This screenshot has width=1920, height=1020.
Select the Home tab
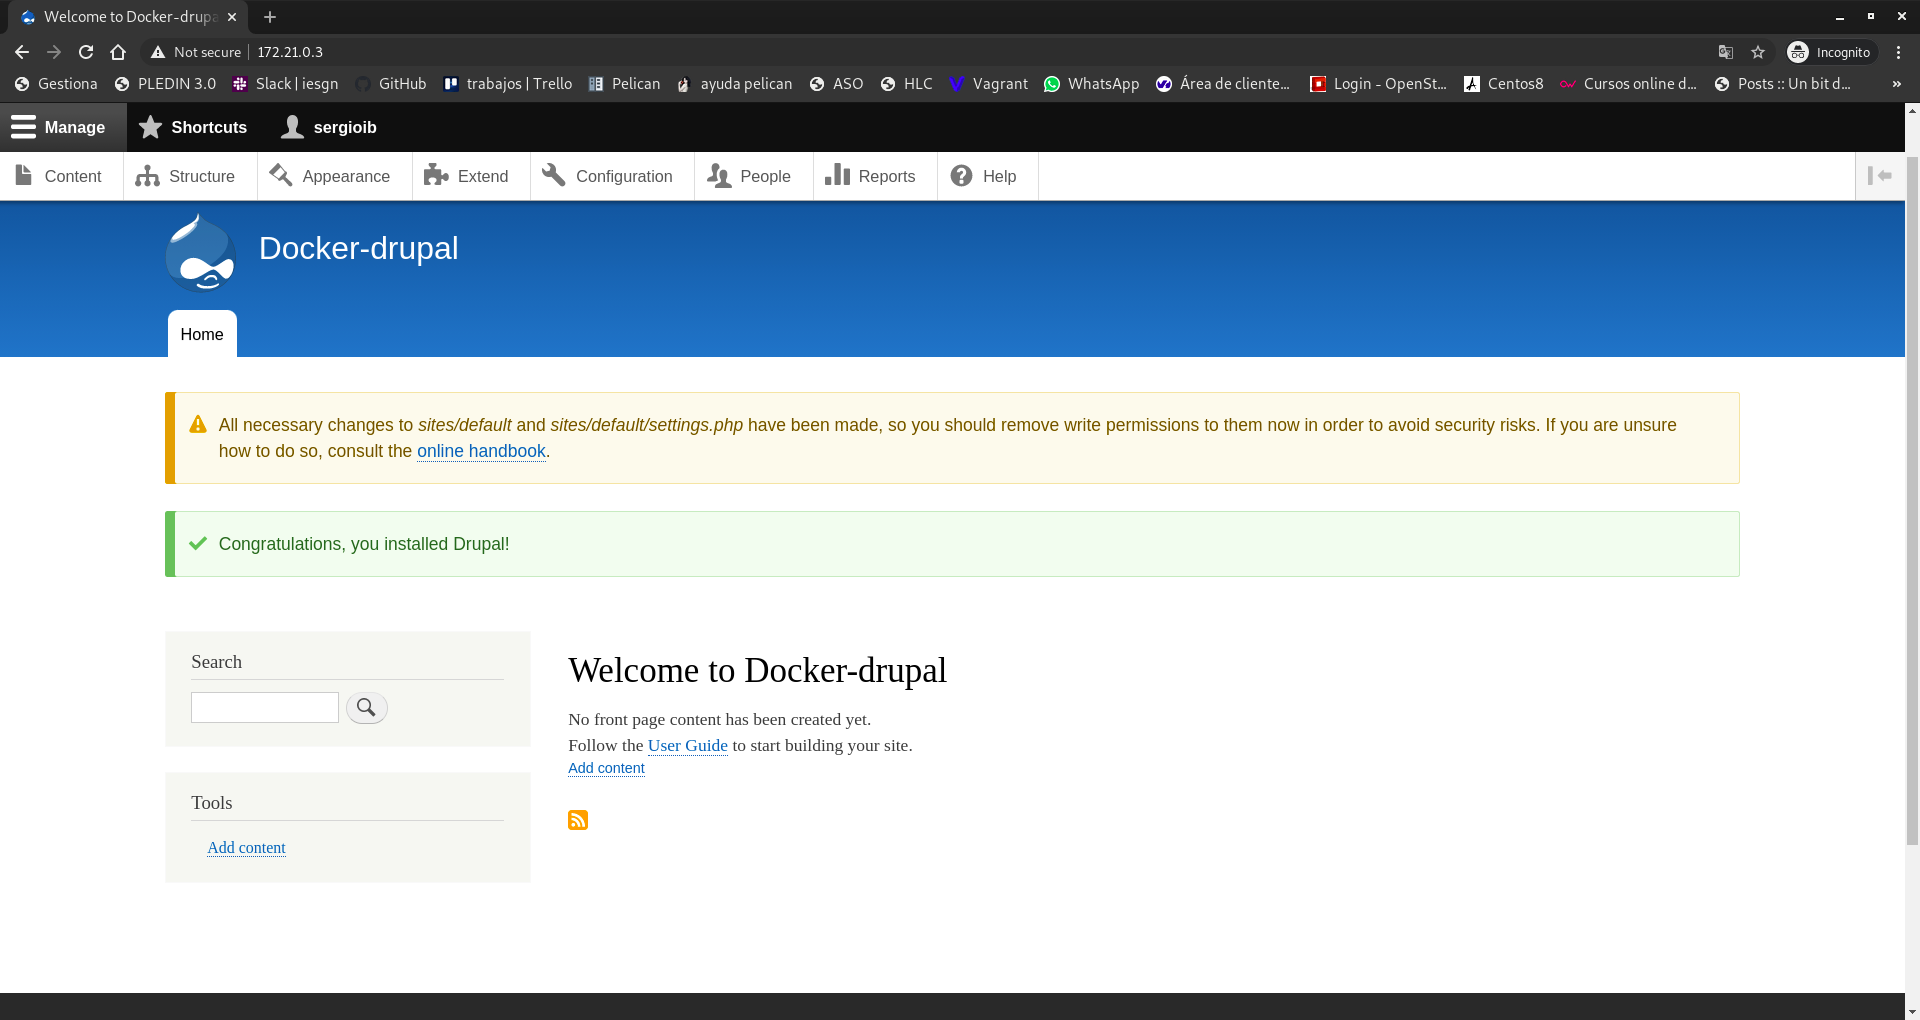click(202, 334)
